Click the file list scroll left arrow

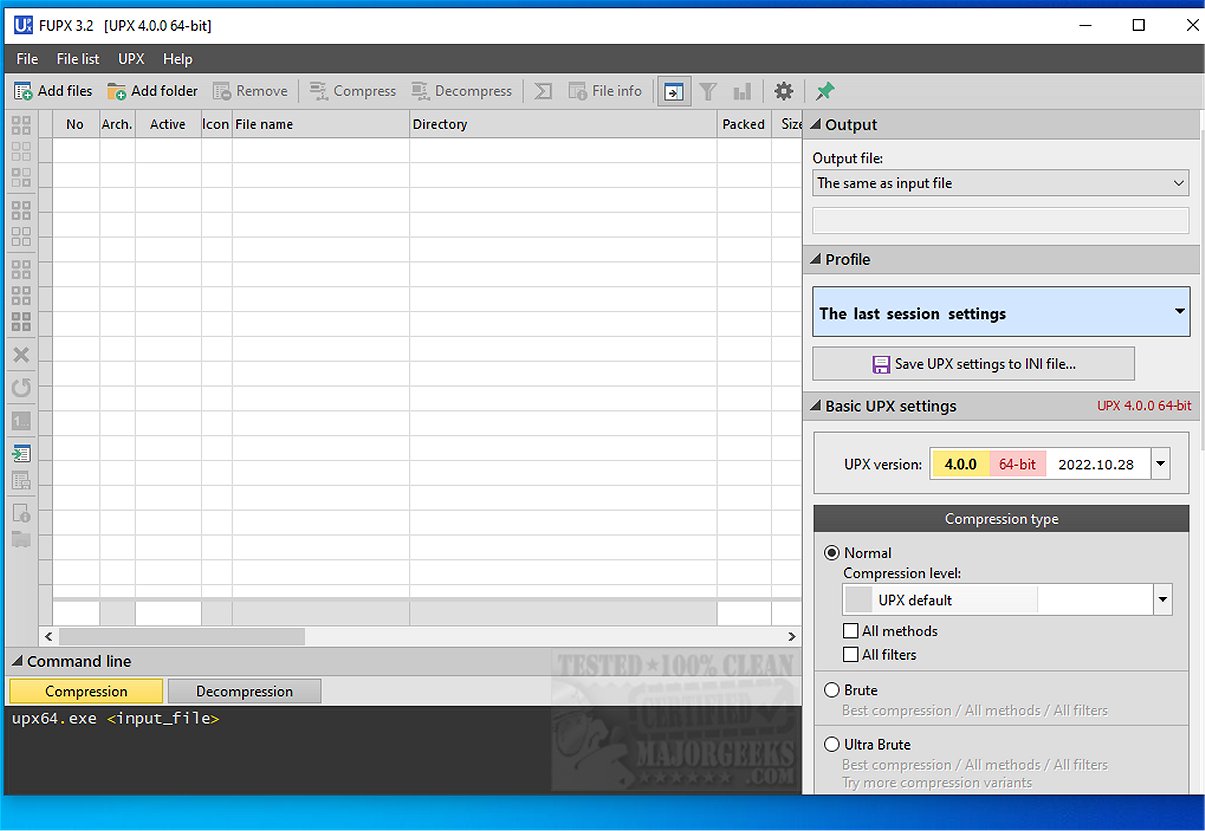[48, 636]
